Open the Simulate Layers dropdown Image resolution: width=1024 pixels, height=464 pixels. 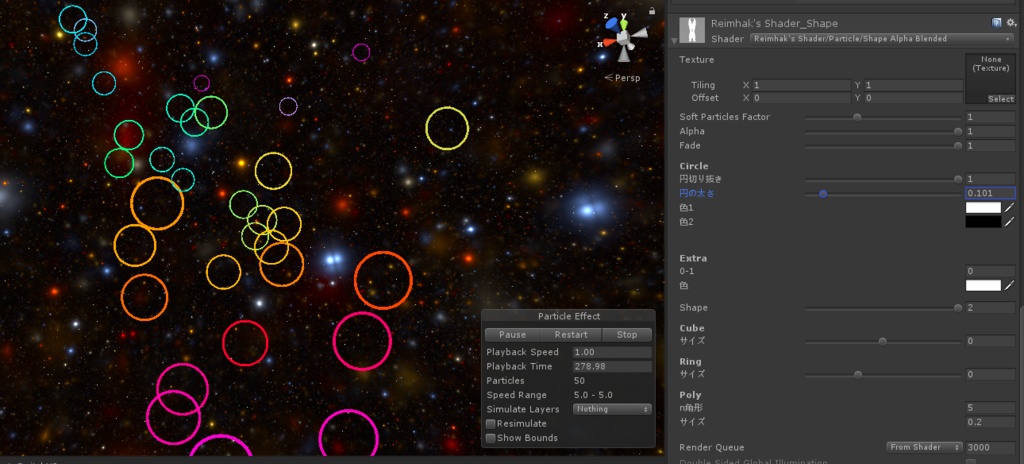point(613,409)
